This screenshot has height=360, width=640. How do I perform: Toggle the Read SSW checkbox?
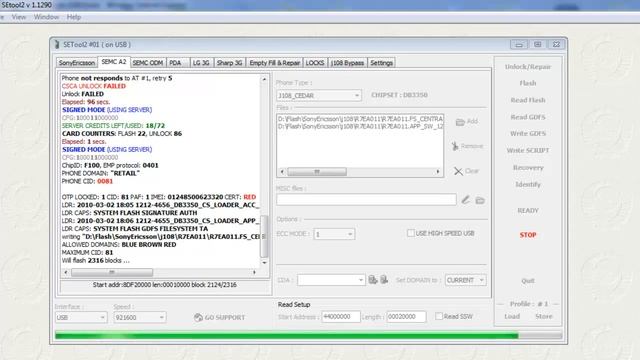[x=439, y=316]
